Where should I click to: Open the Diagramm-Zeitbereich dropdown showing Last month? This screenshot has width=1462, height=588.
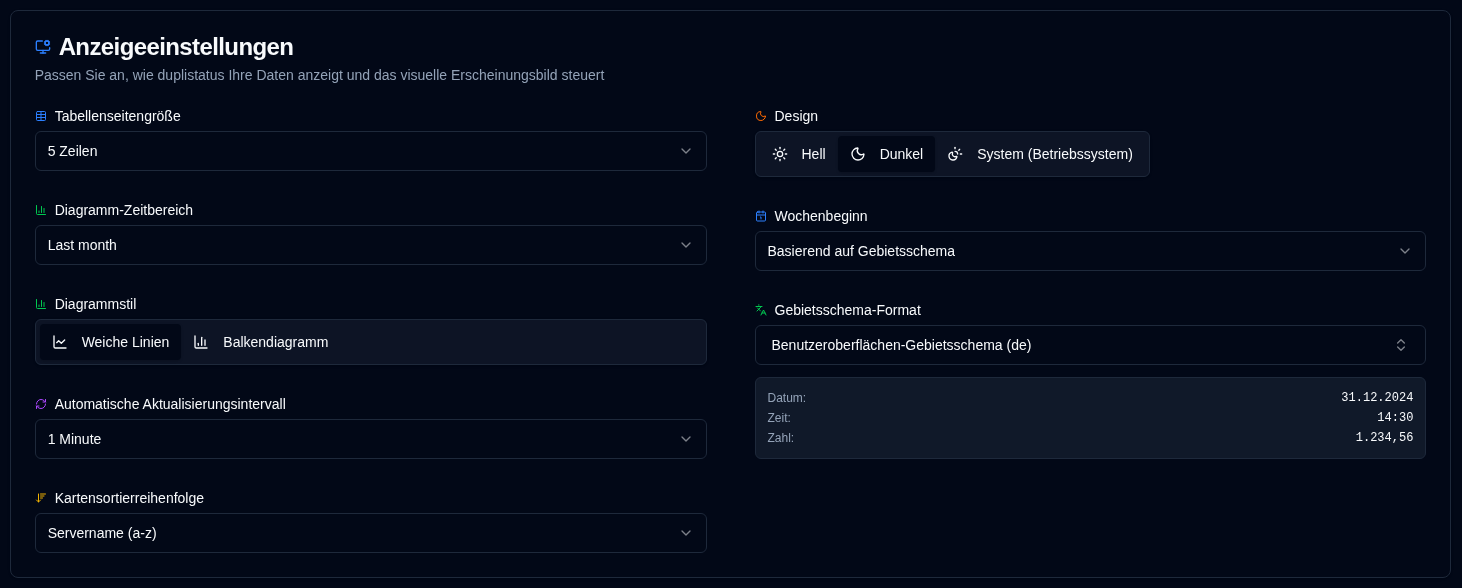point(371,245)
